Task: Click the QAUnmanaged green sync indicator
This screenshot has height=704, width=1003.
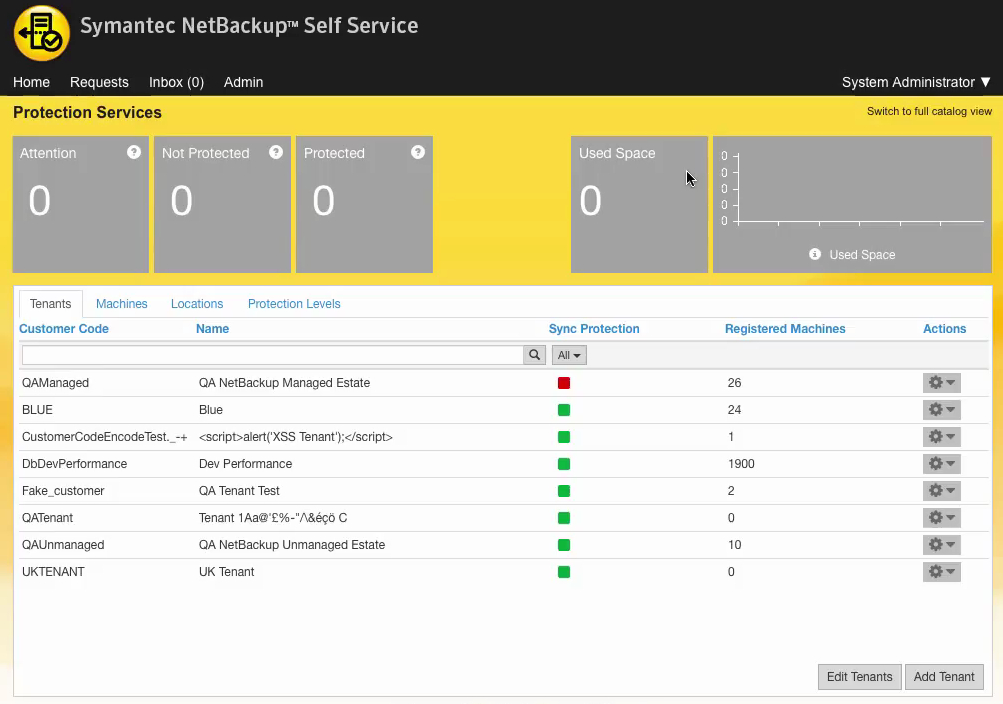Action: pyautogui.click(x=564, y=545)
